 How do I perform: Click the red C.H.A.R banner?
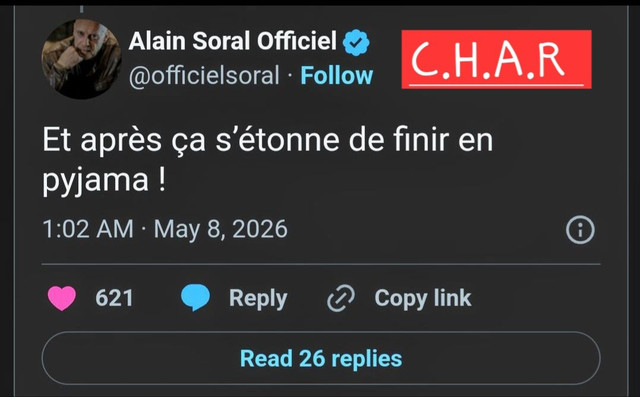(496, 59)
